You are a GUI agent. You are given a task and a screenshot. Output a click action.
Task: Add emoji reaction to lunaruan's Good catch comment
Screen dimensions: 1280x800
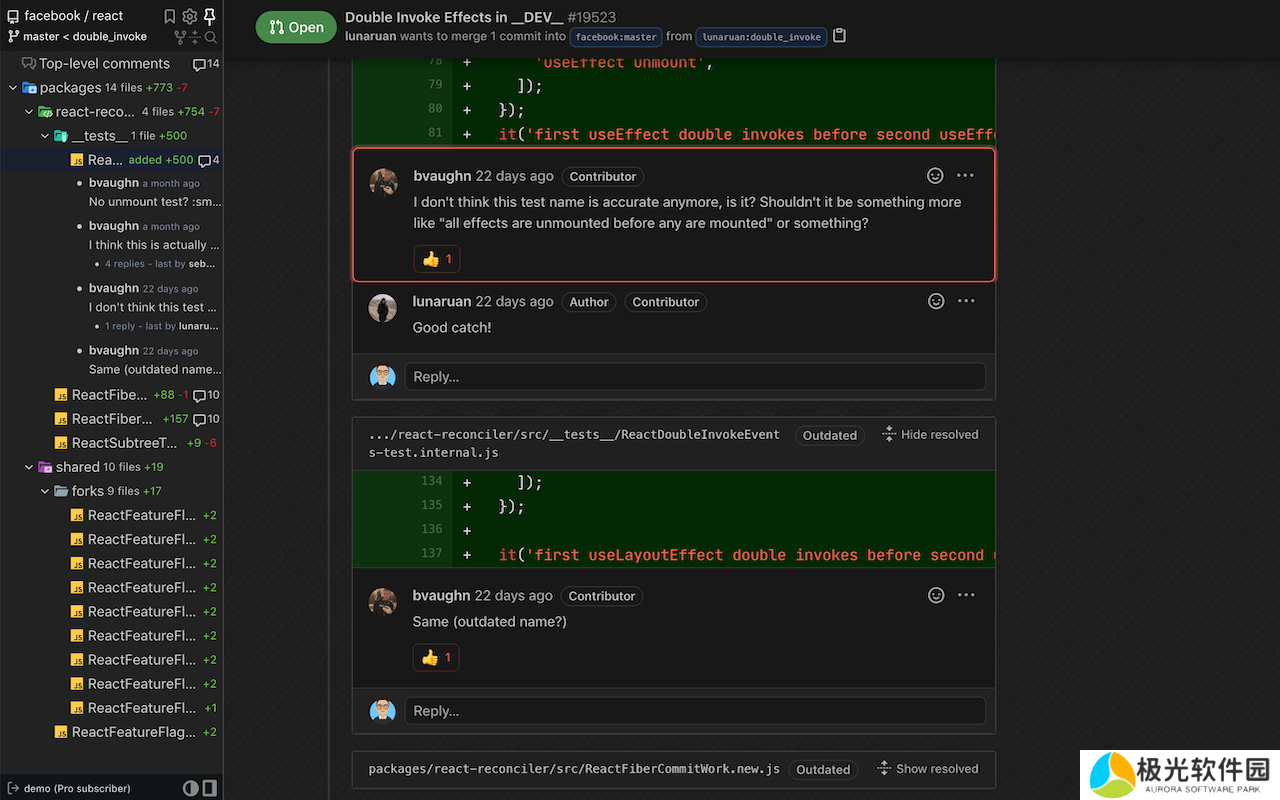[x=936, y=301]
